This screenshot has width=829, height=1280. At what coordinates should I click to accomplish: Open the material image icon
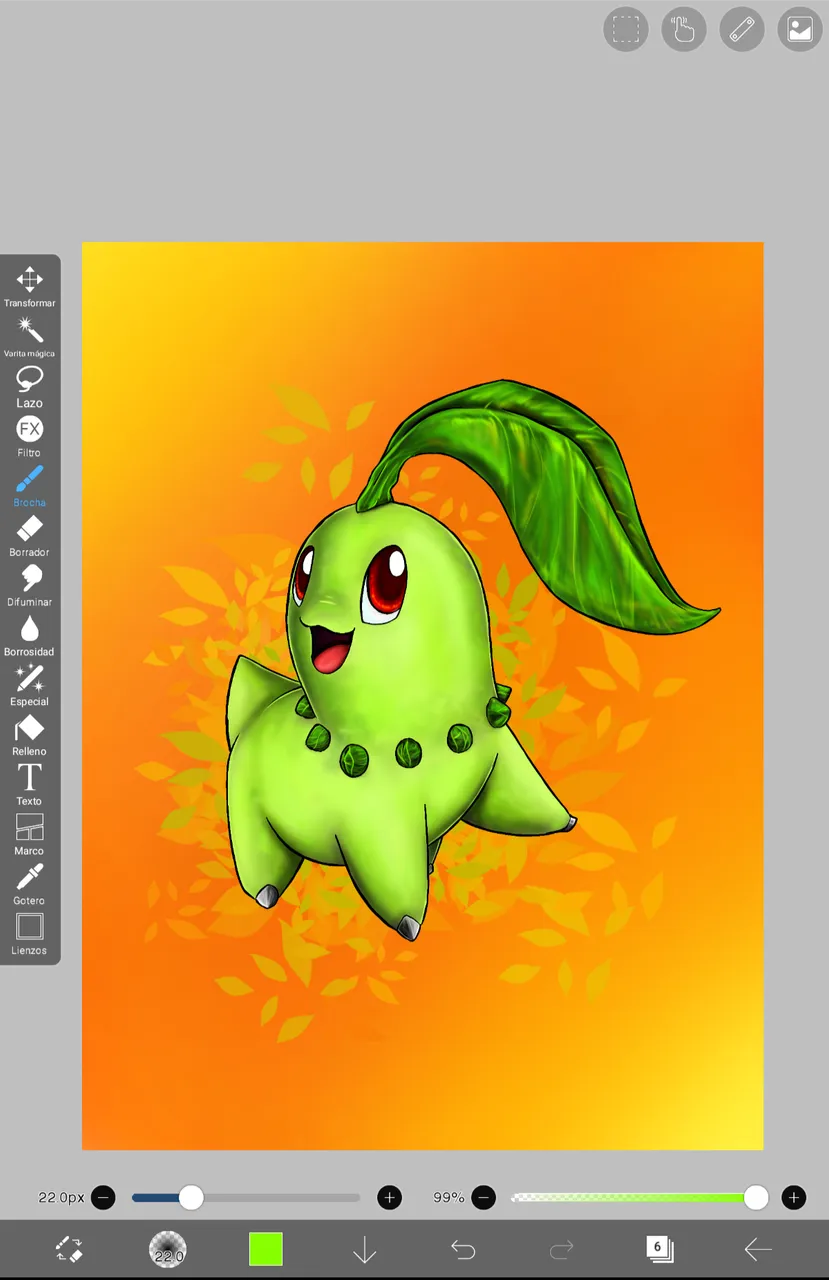[800, 29]
